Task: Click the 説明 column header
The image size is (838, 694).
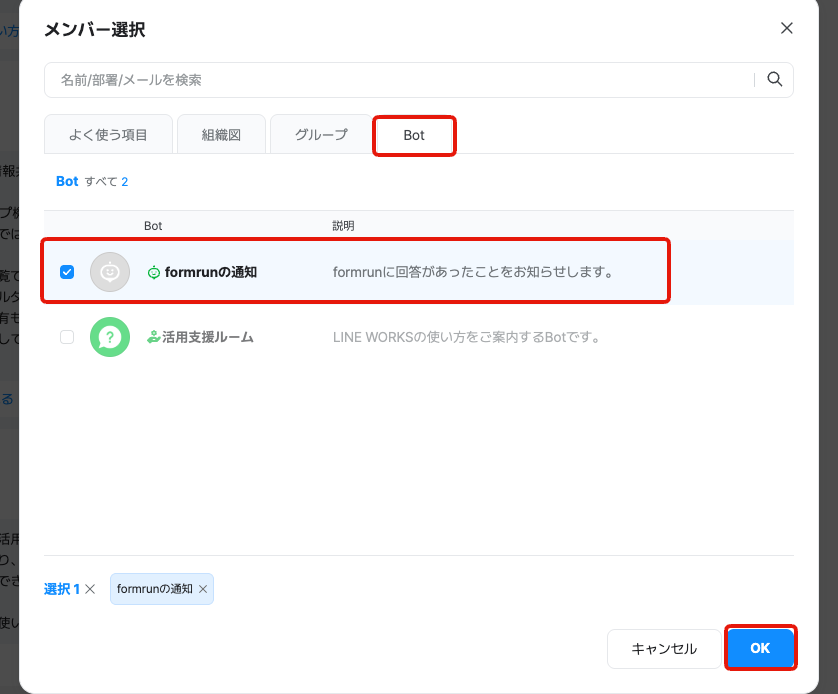Action: (x=343, y=225)
